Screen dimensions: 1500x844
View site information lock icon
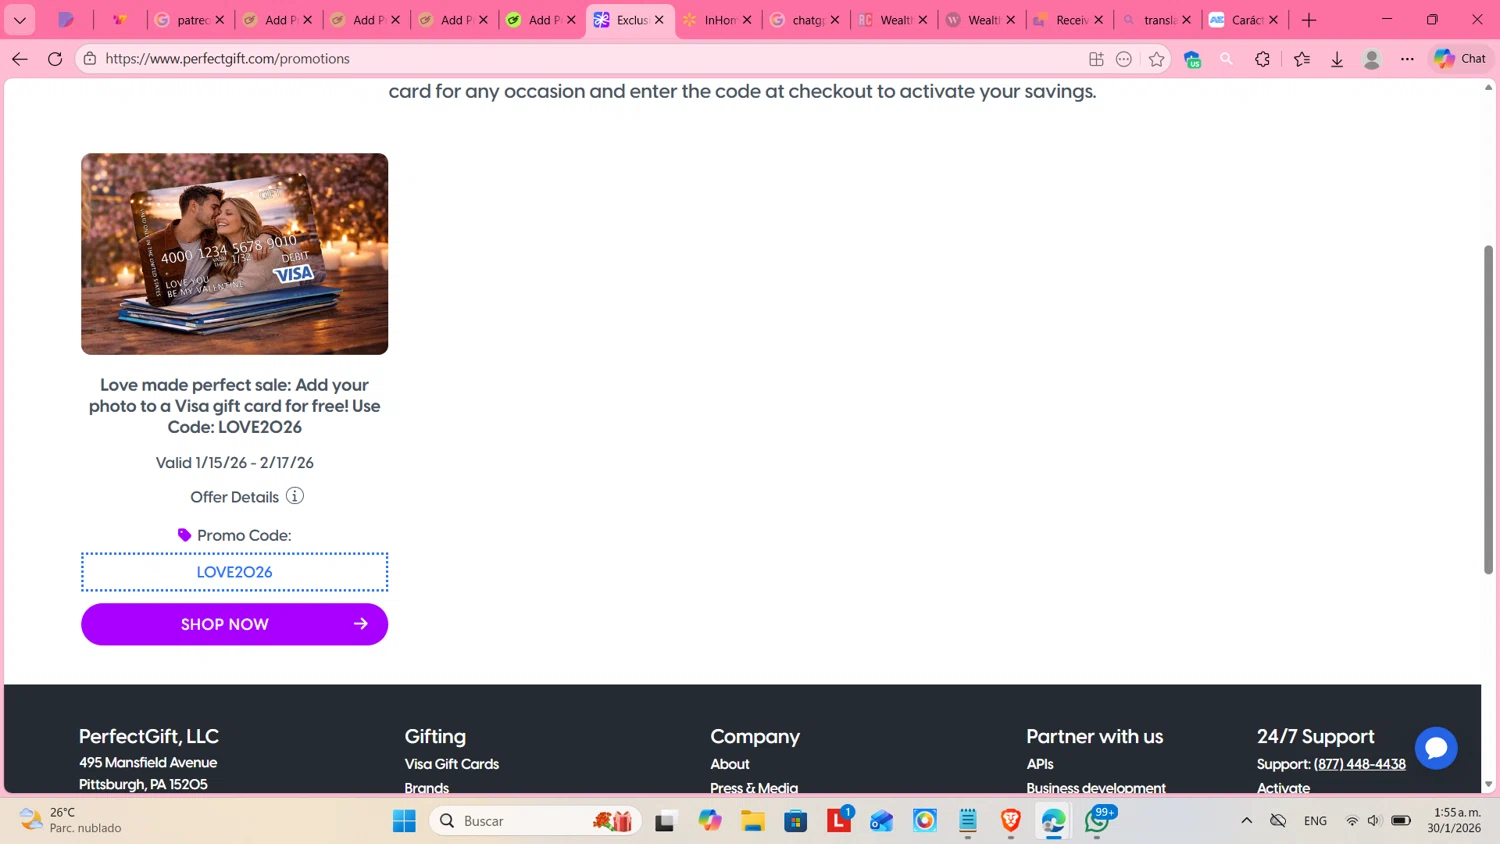90,59
